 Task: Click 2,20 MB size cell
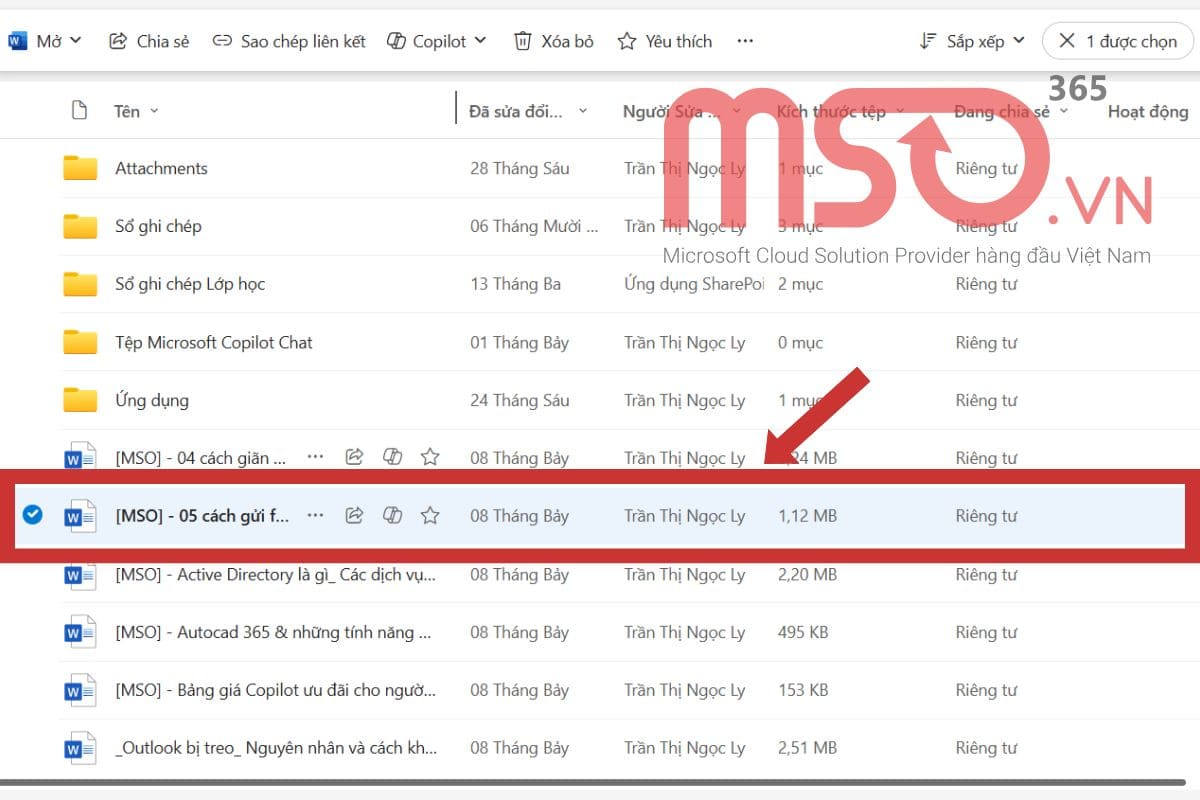pyautogui.click(x=807, y=574)
